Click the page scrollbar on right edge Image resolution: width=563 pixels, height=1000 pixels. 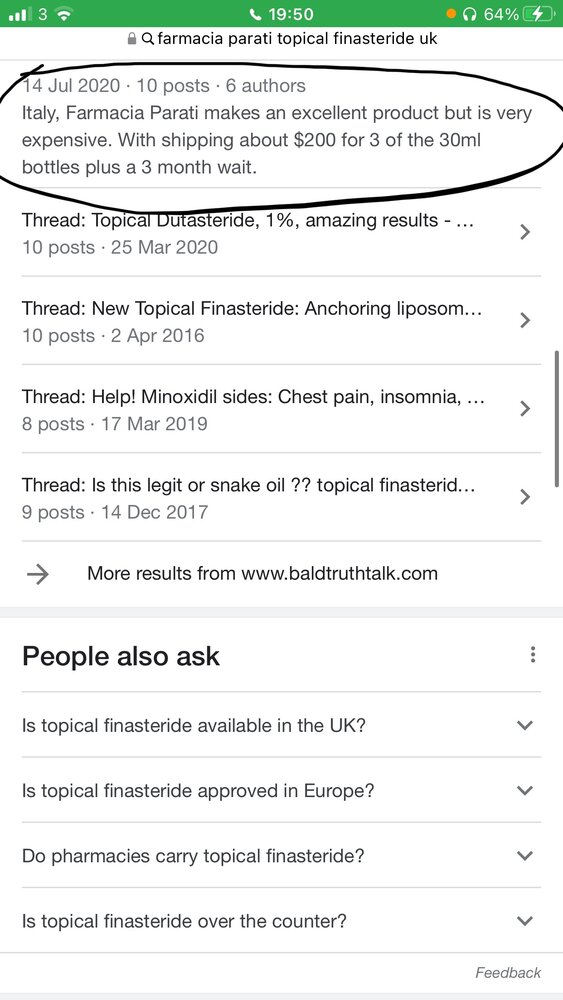point(558,418)
